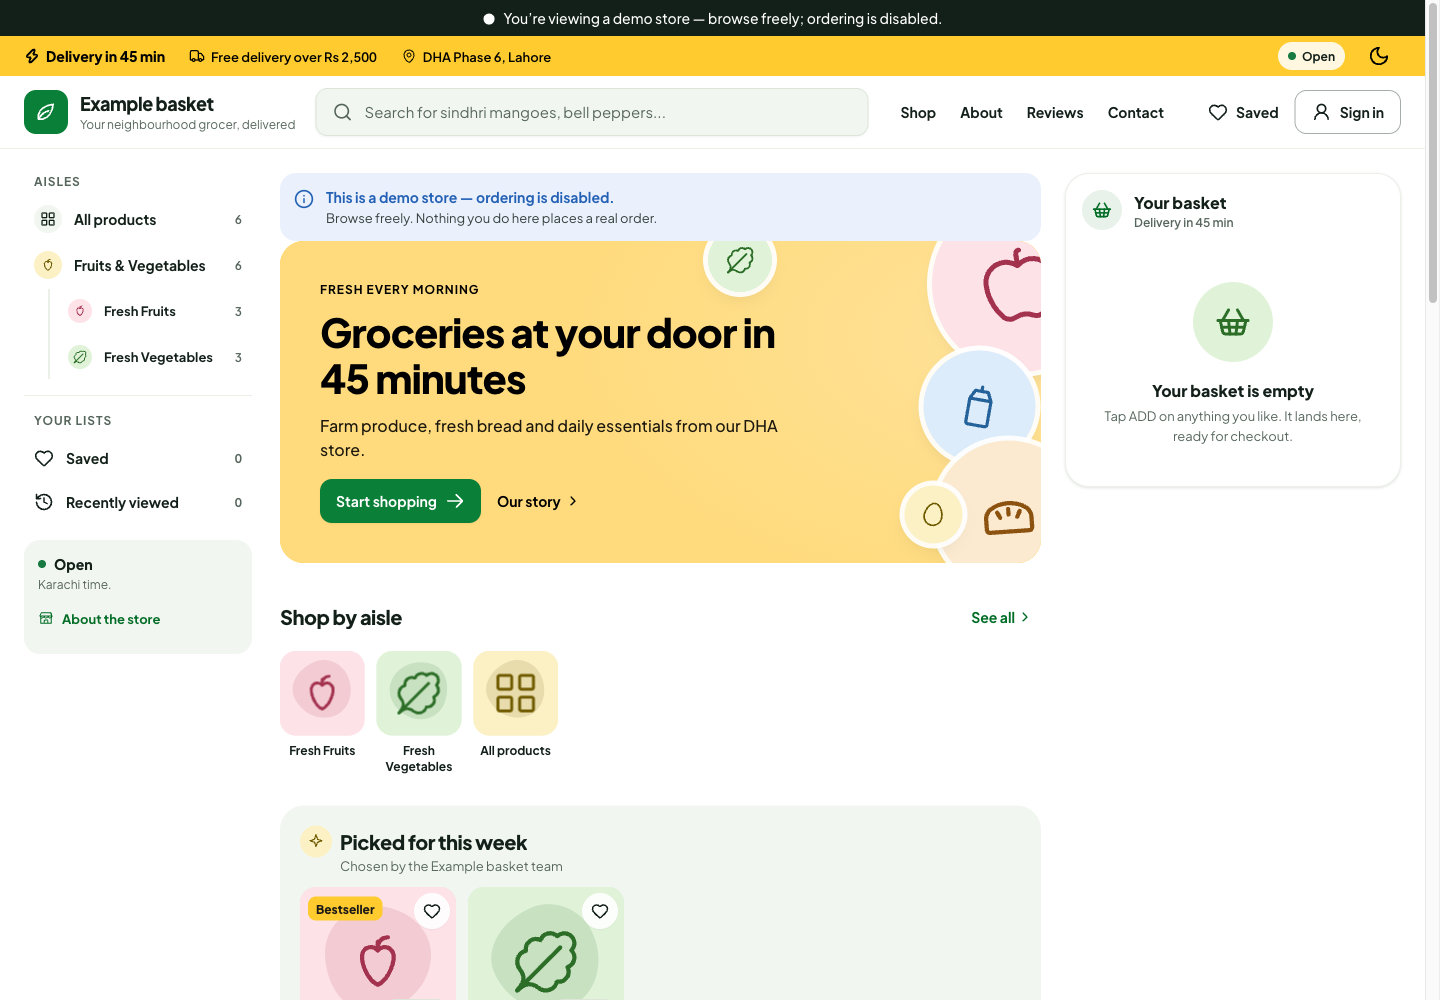This screenshot has width=1440, height=1000.
Task: Click the Sign in button
Action: coord(1347,112)
